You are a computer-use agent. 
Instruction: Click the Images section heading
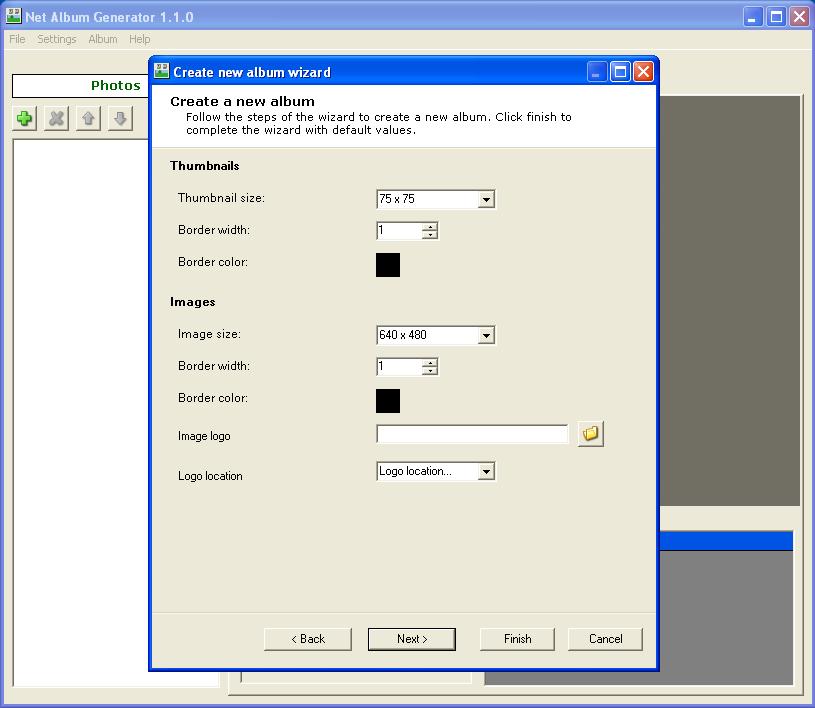click(x=192, y=302)
